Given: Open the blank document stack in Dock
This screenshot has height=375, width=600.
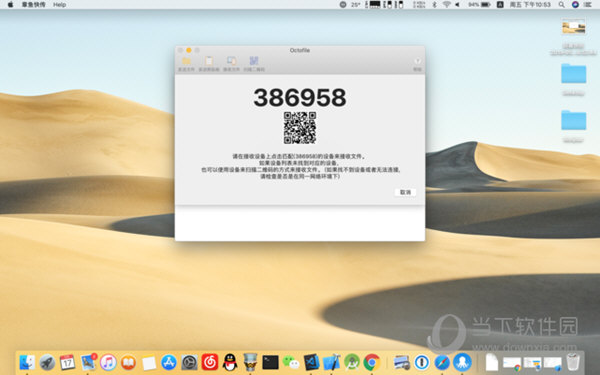Looking at the screenshot, I should tap(492, 362).
